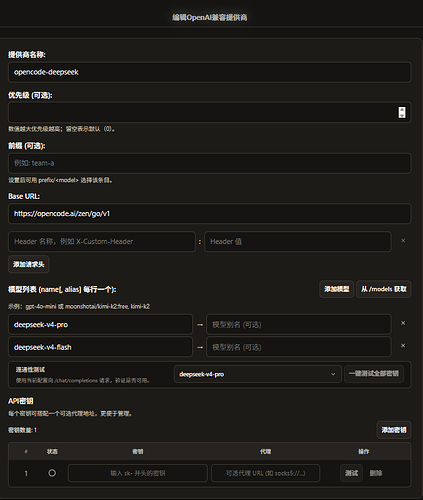Click the deepseek-v4-pro model name field

point(100,324)
